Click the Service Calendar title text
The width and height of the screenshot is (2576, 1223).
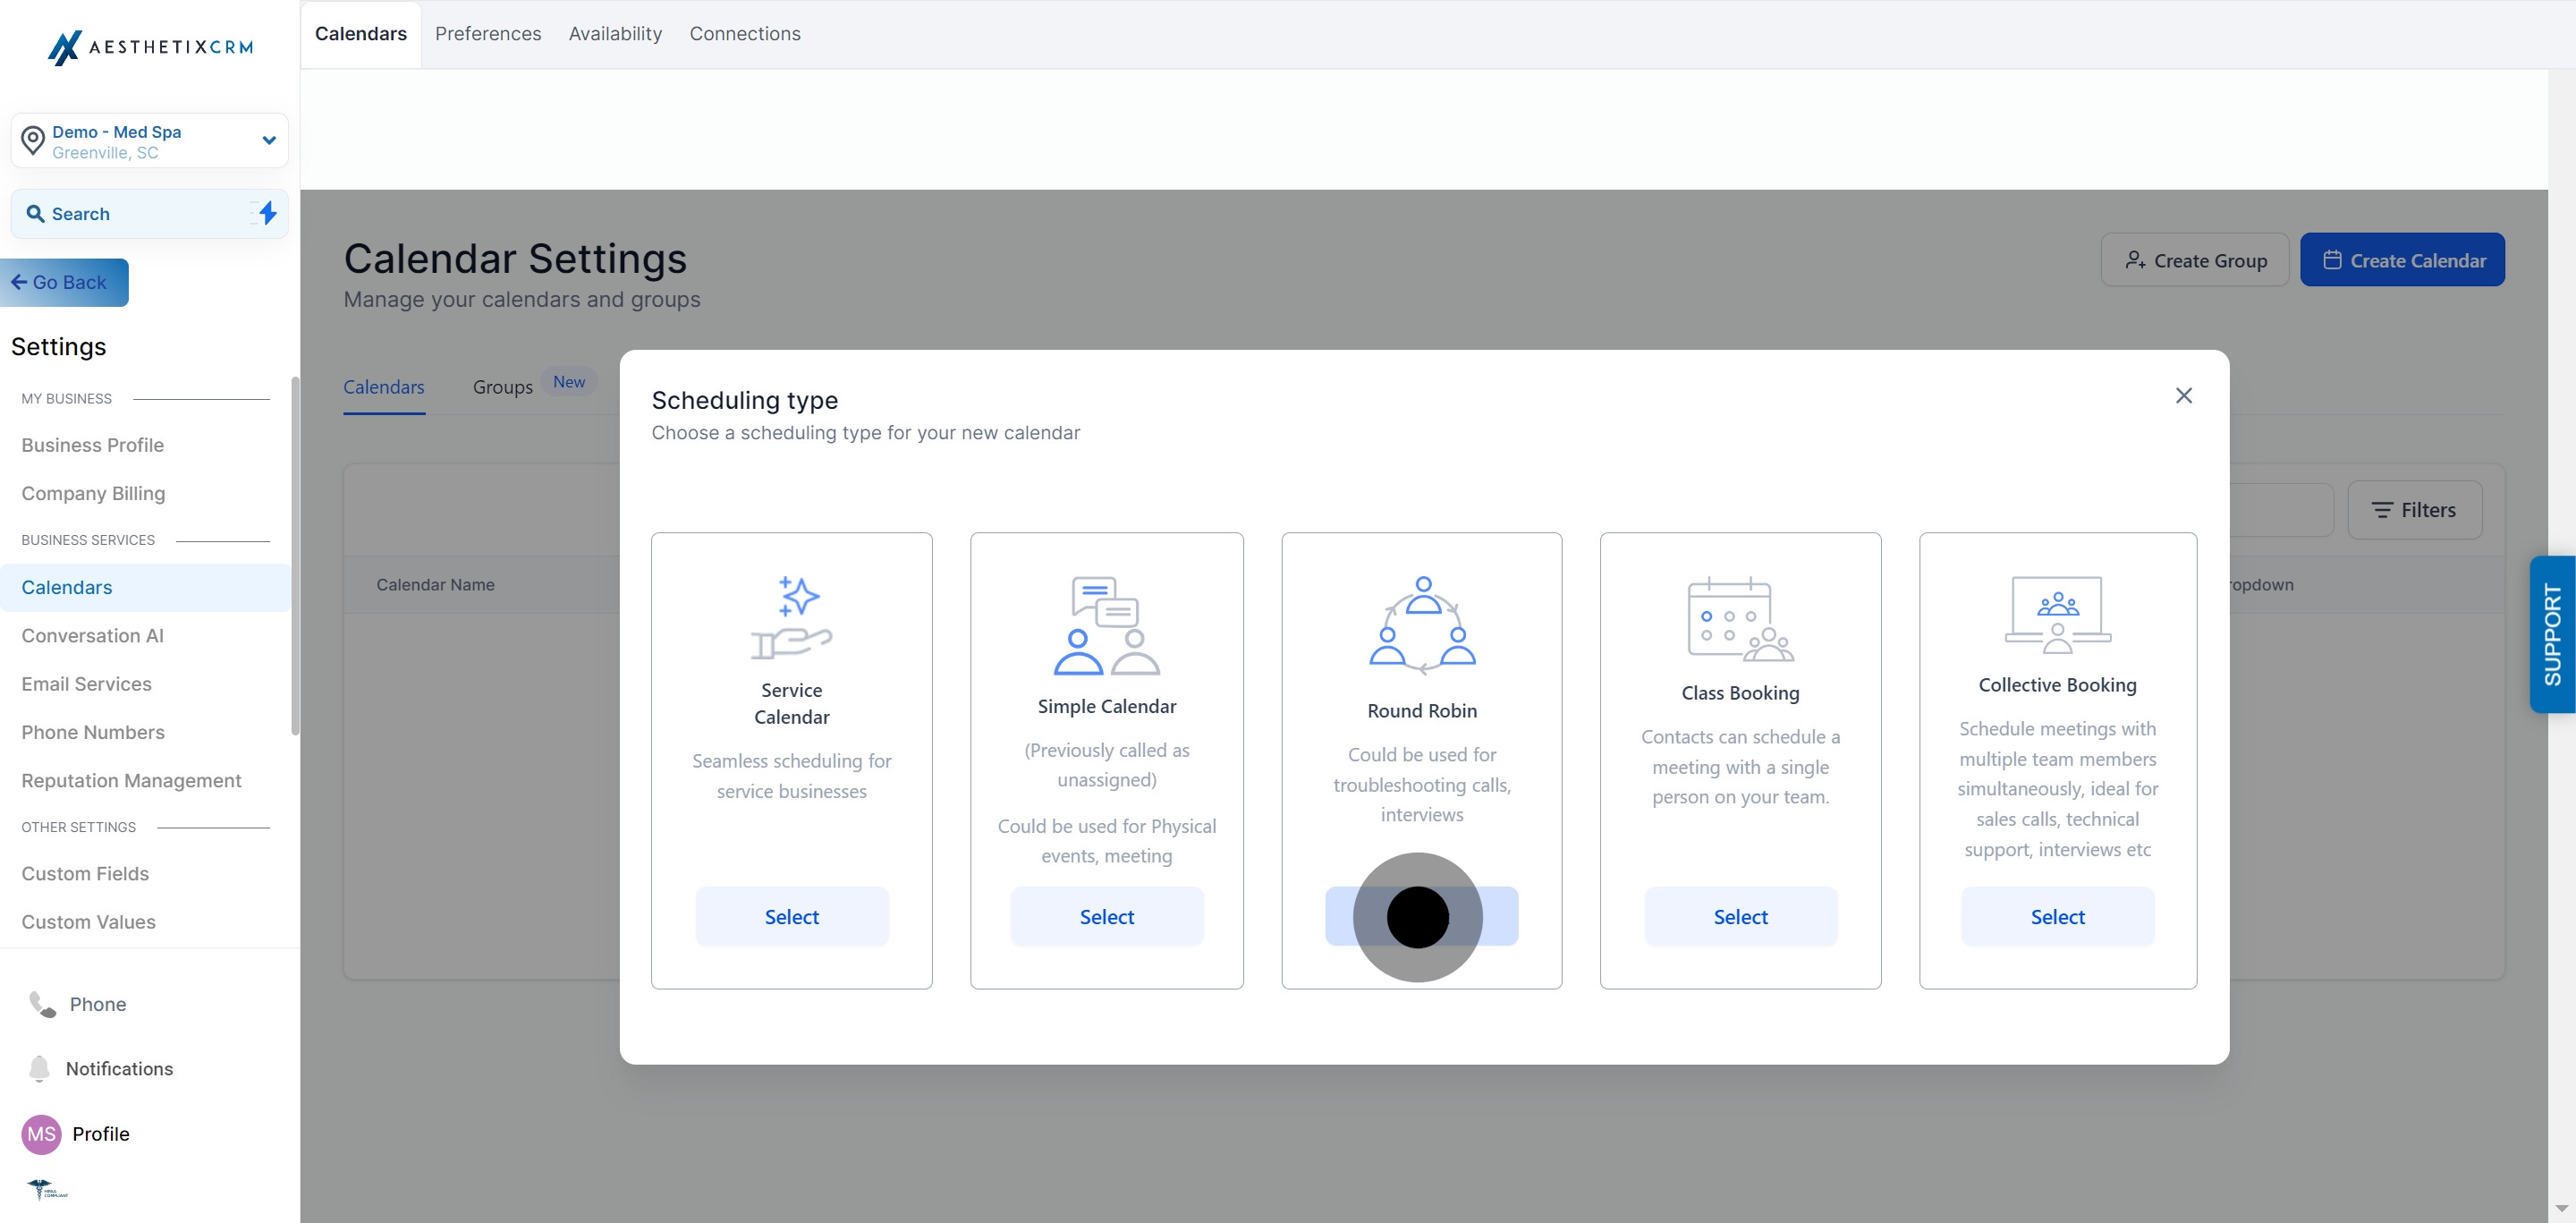point(792,704)
